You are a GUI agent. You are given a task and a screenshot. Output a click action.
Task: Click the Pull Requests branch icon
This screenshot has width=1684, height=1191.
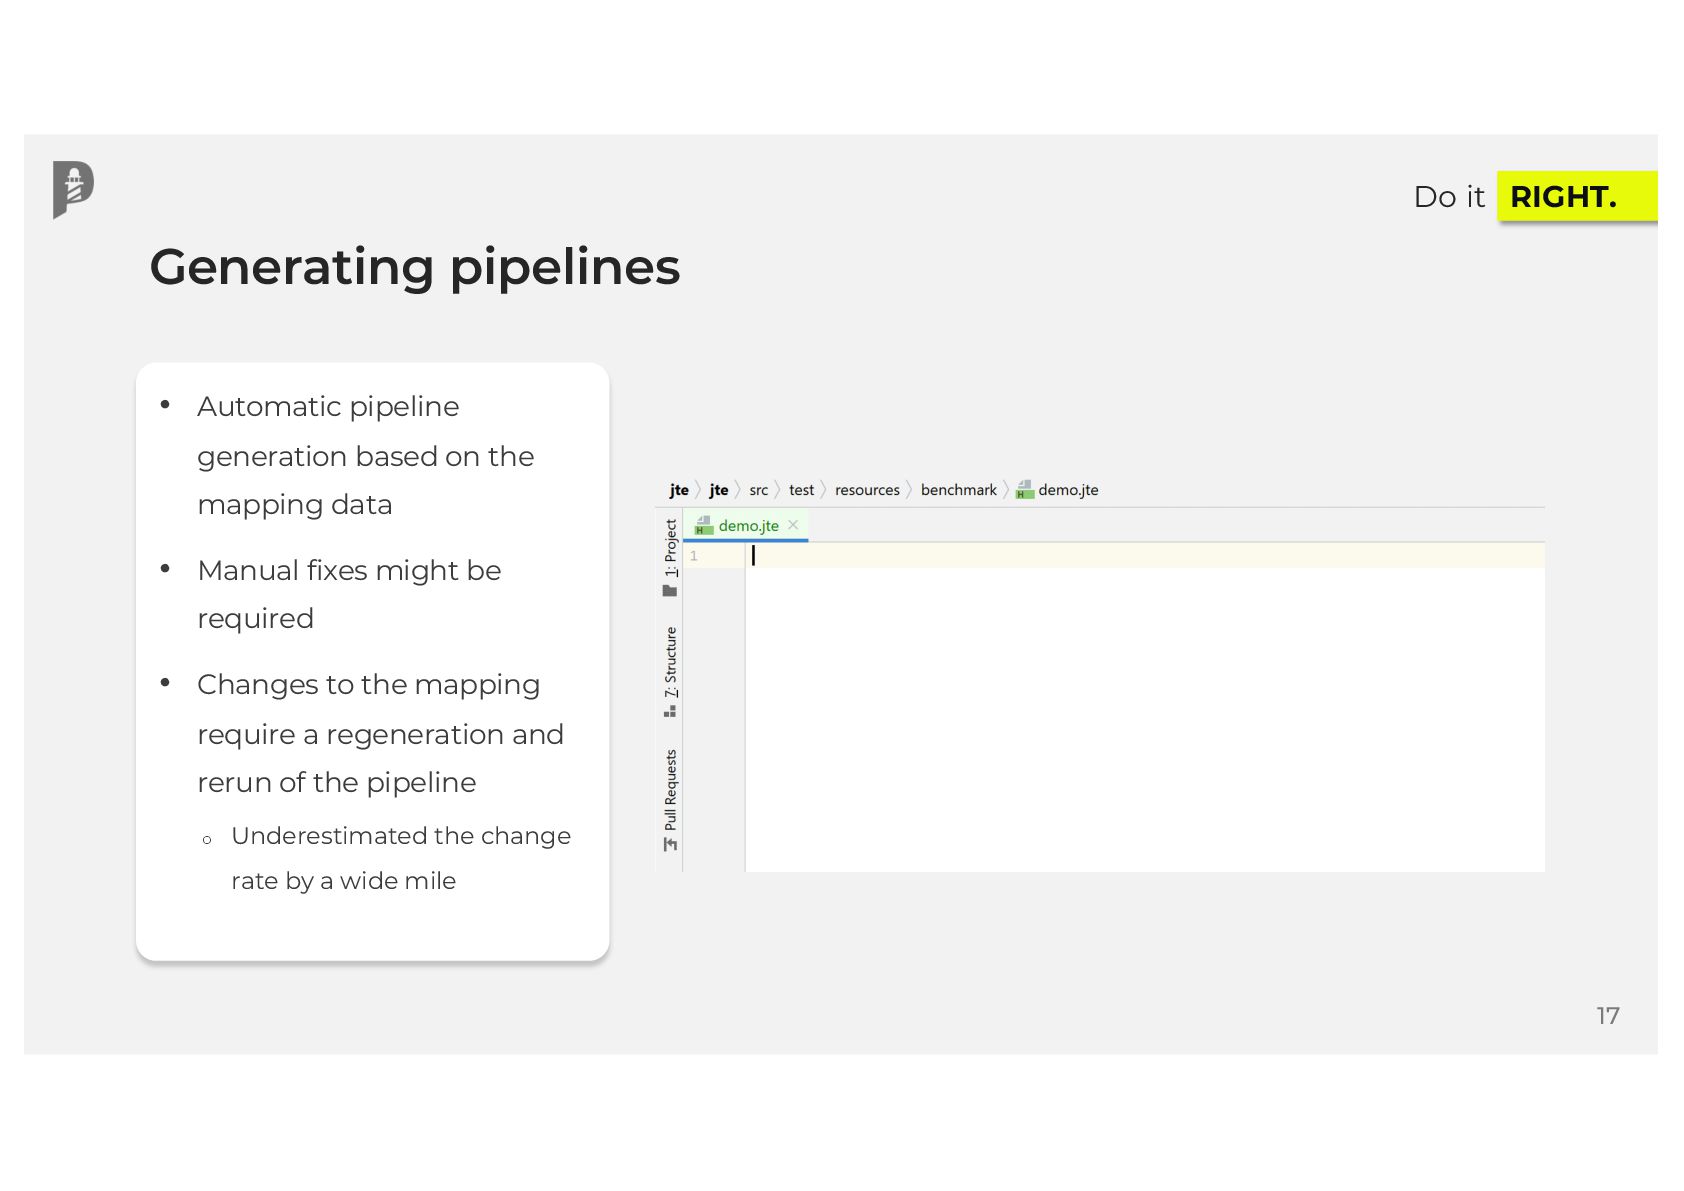[670, 845]
